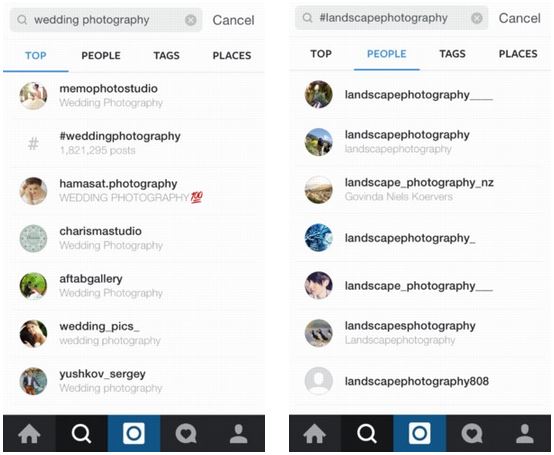Tap search magnifier icon in right screen's bottom bar
Screen dimensions: 554x455
tap(367, 433)
